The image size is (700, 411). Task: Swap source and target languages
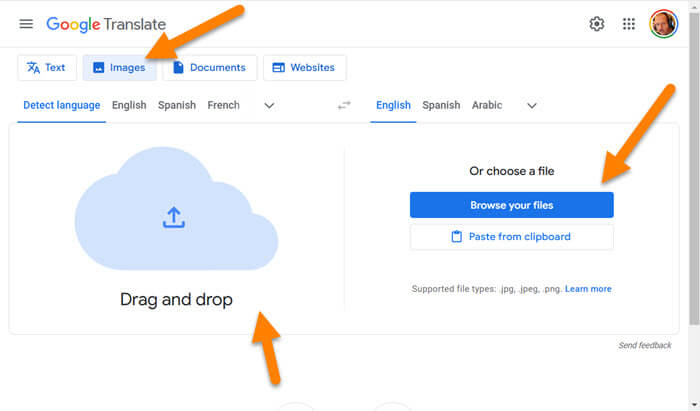(344, 105)
